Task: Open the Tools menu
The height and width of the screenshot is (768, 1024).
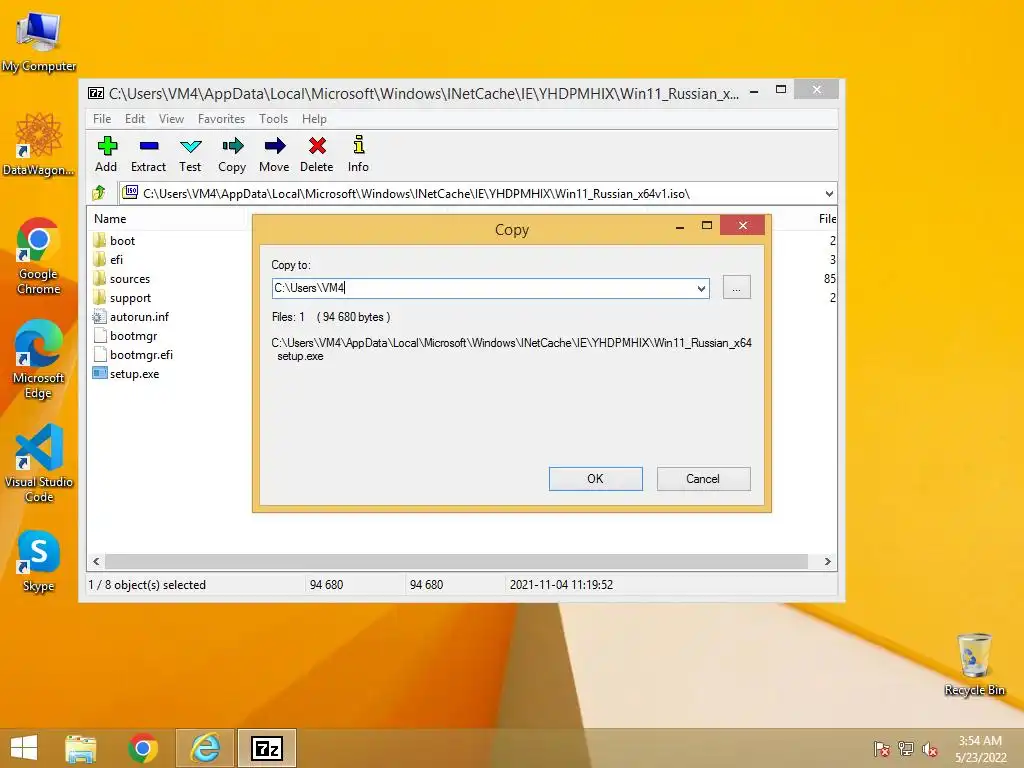Action: [274, 119]
